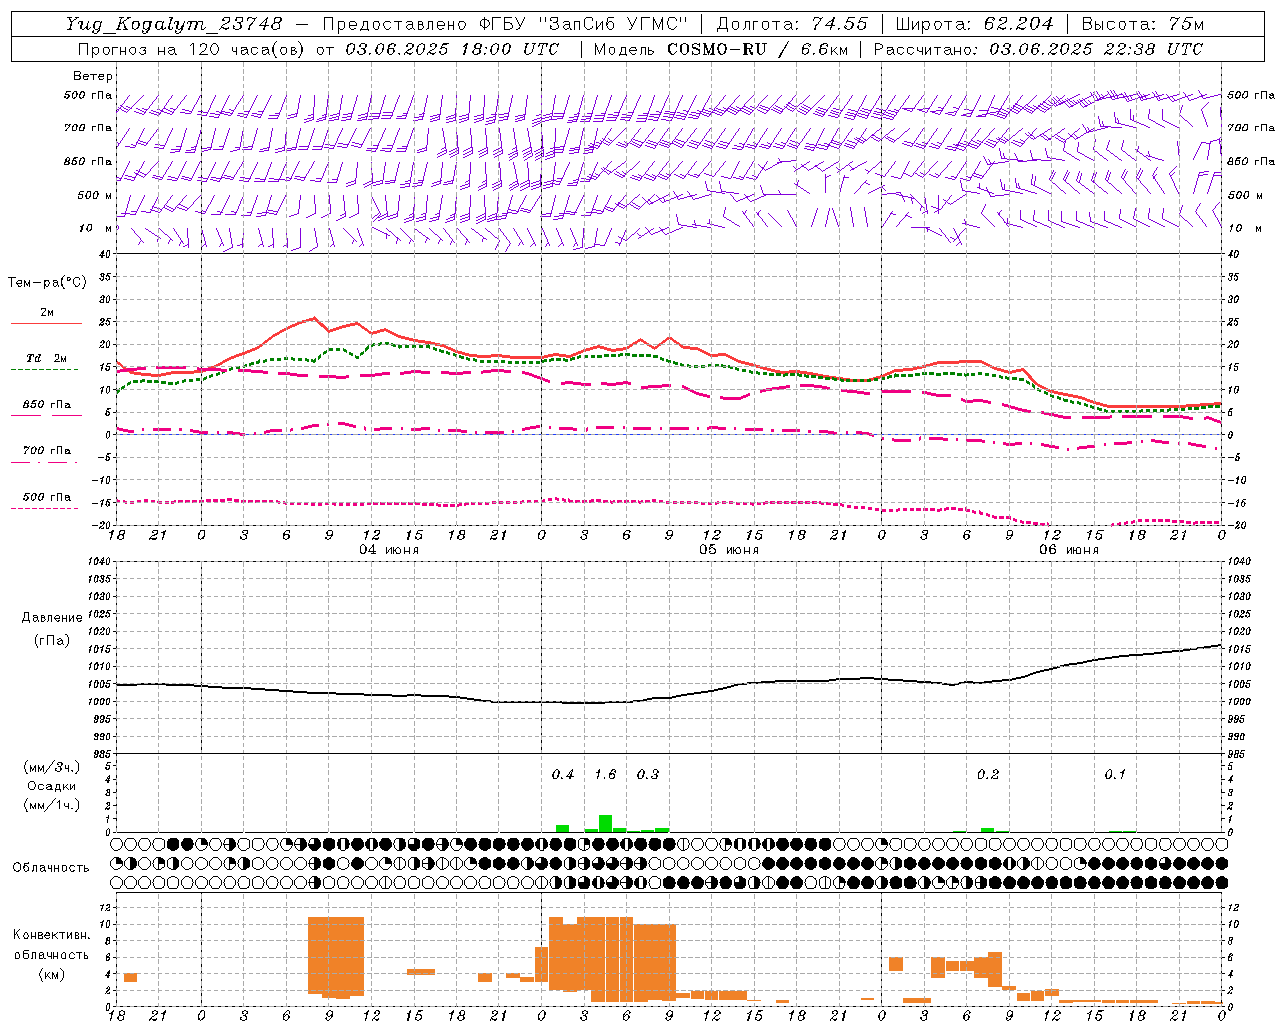Viewport: 1280px width, 1024px height.
Task: Click the '500 м' wind level label on the left
Action: (95, 195)
